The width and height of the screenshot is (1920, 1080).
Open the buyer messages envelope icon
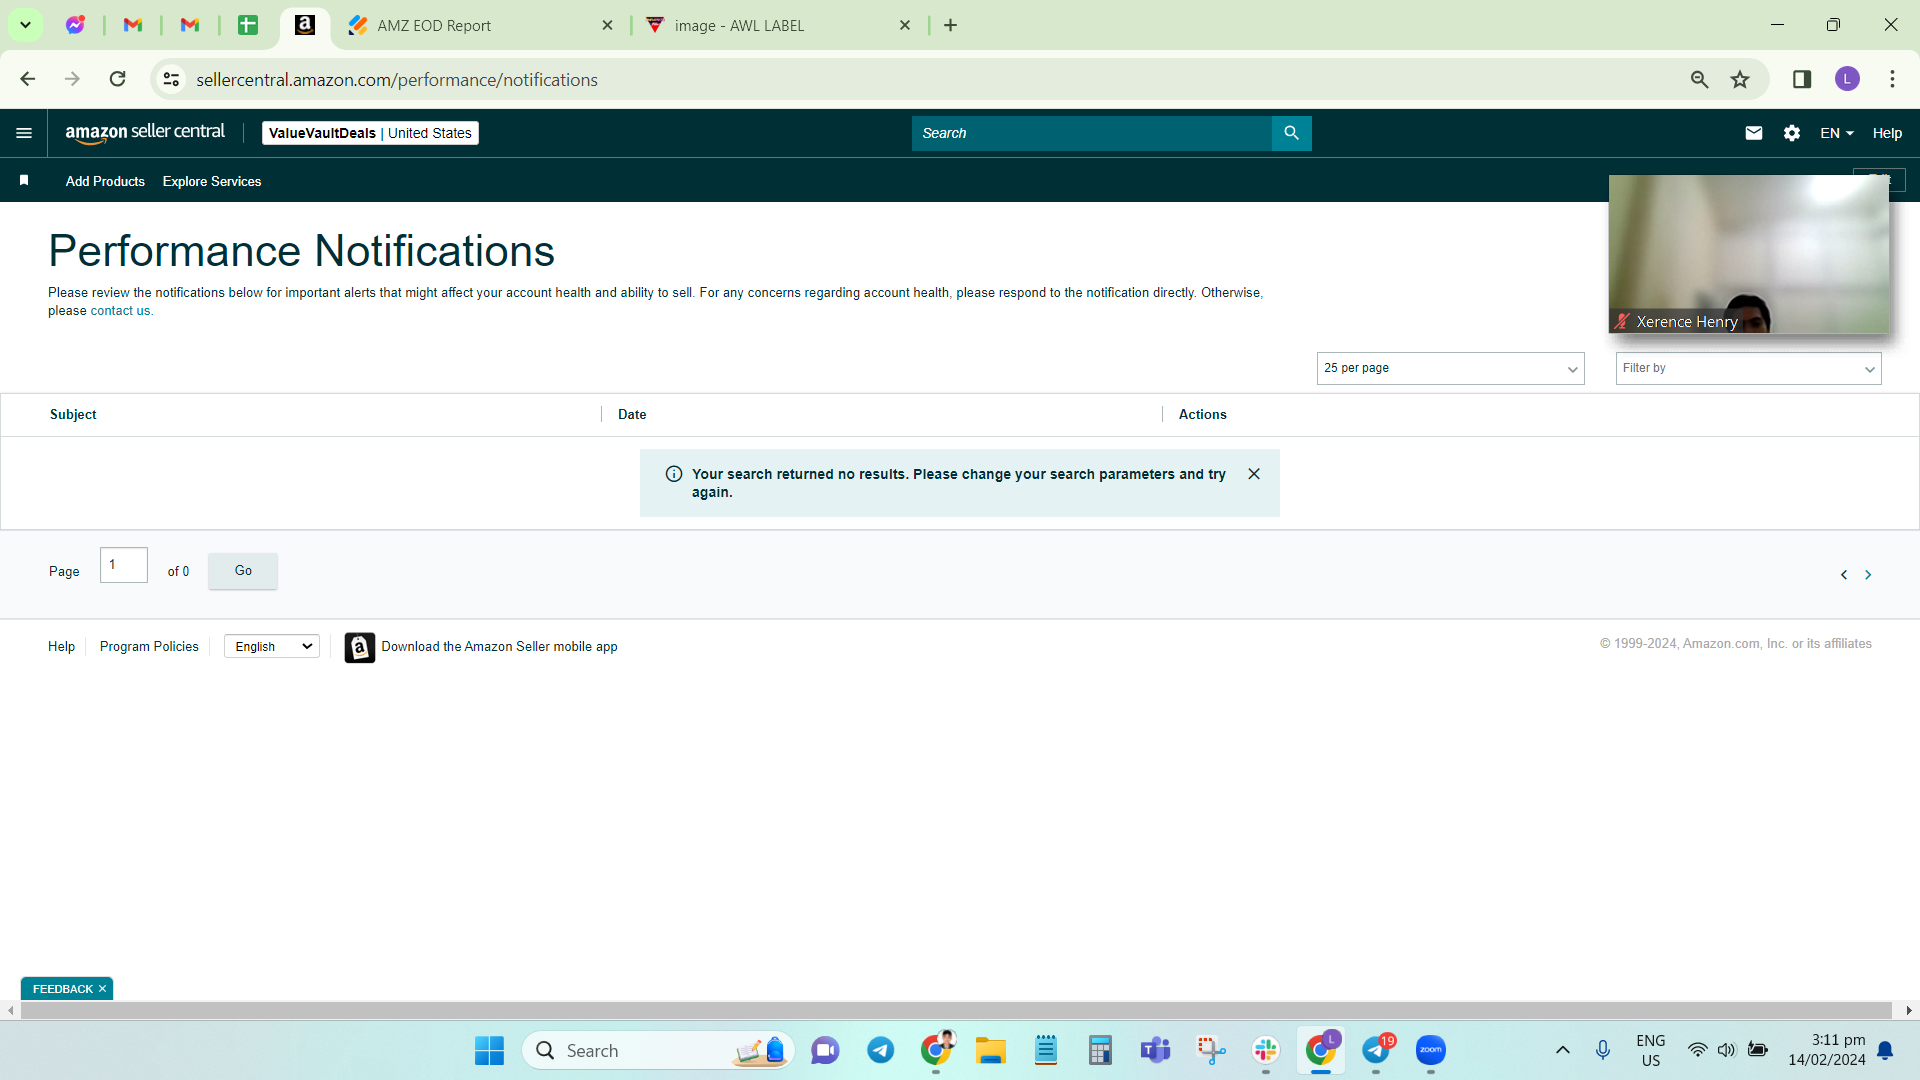pos(1754,133)
